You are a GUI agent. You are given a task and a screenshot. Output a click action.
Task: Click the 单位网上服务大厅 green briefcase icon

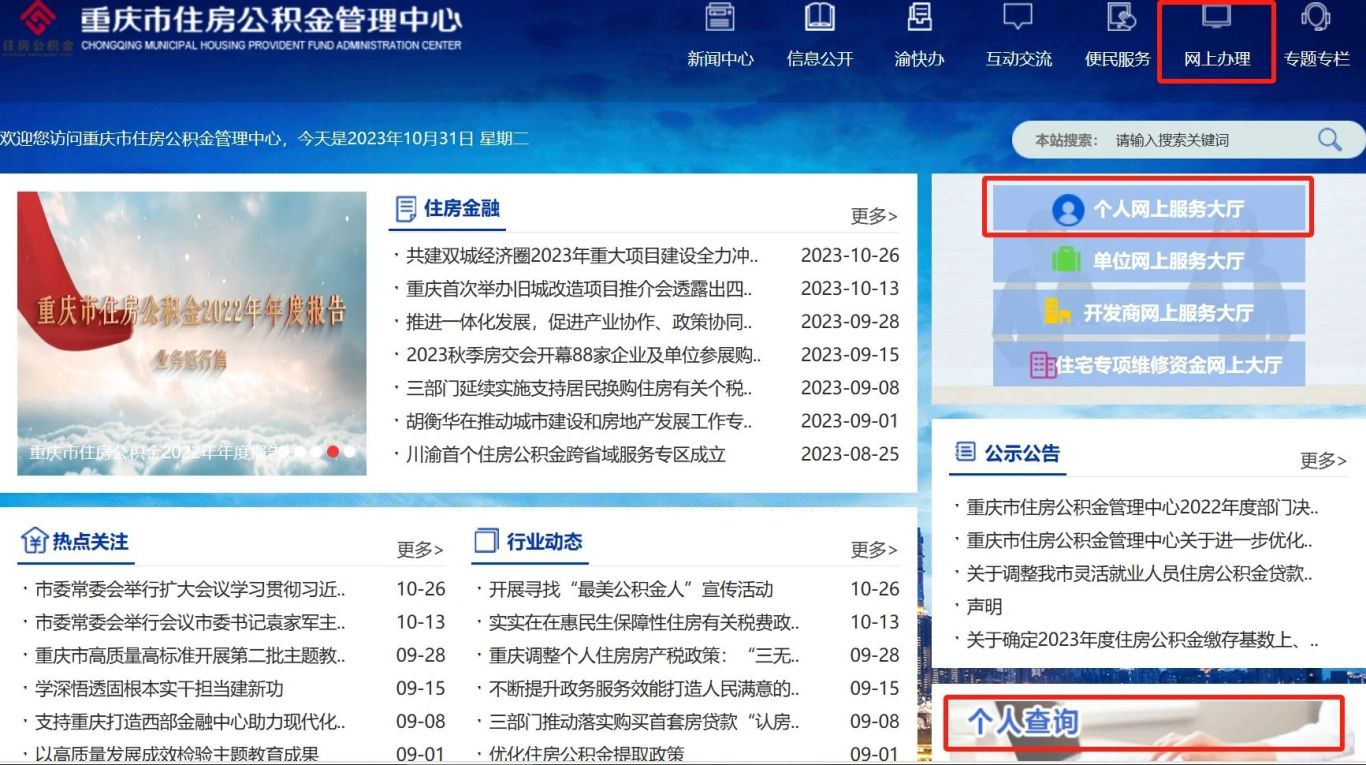coord(1066,260)
